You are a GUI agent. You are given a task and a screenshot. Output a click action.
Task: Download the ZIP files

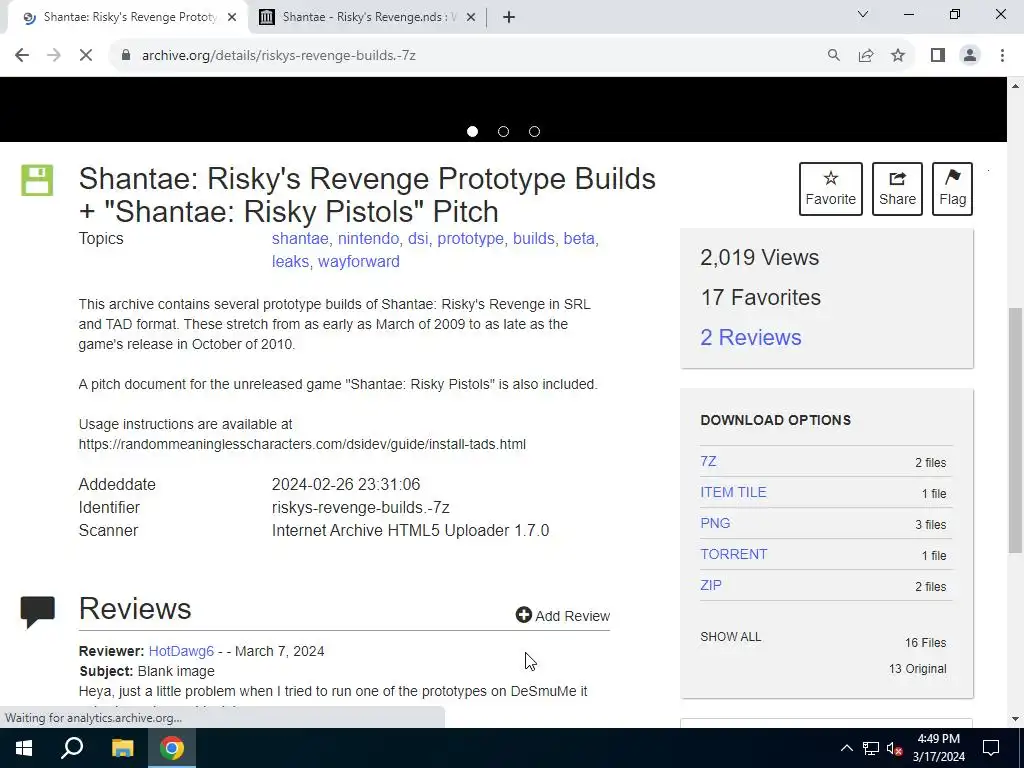(x=711, y=585)
